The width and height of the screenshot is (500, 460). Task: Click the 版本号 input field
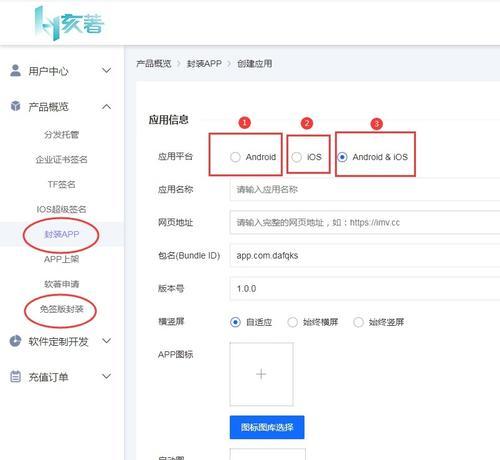click(x=365, y=289)
